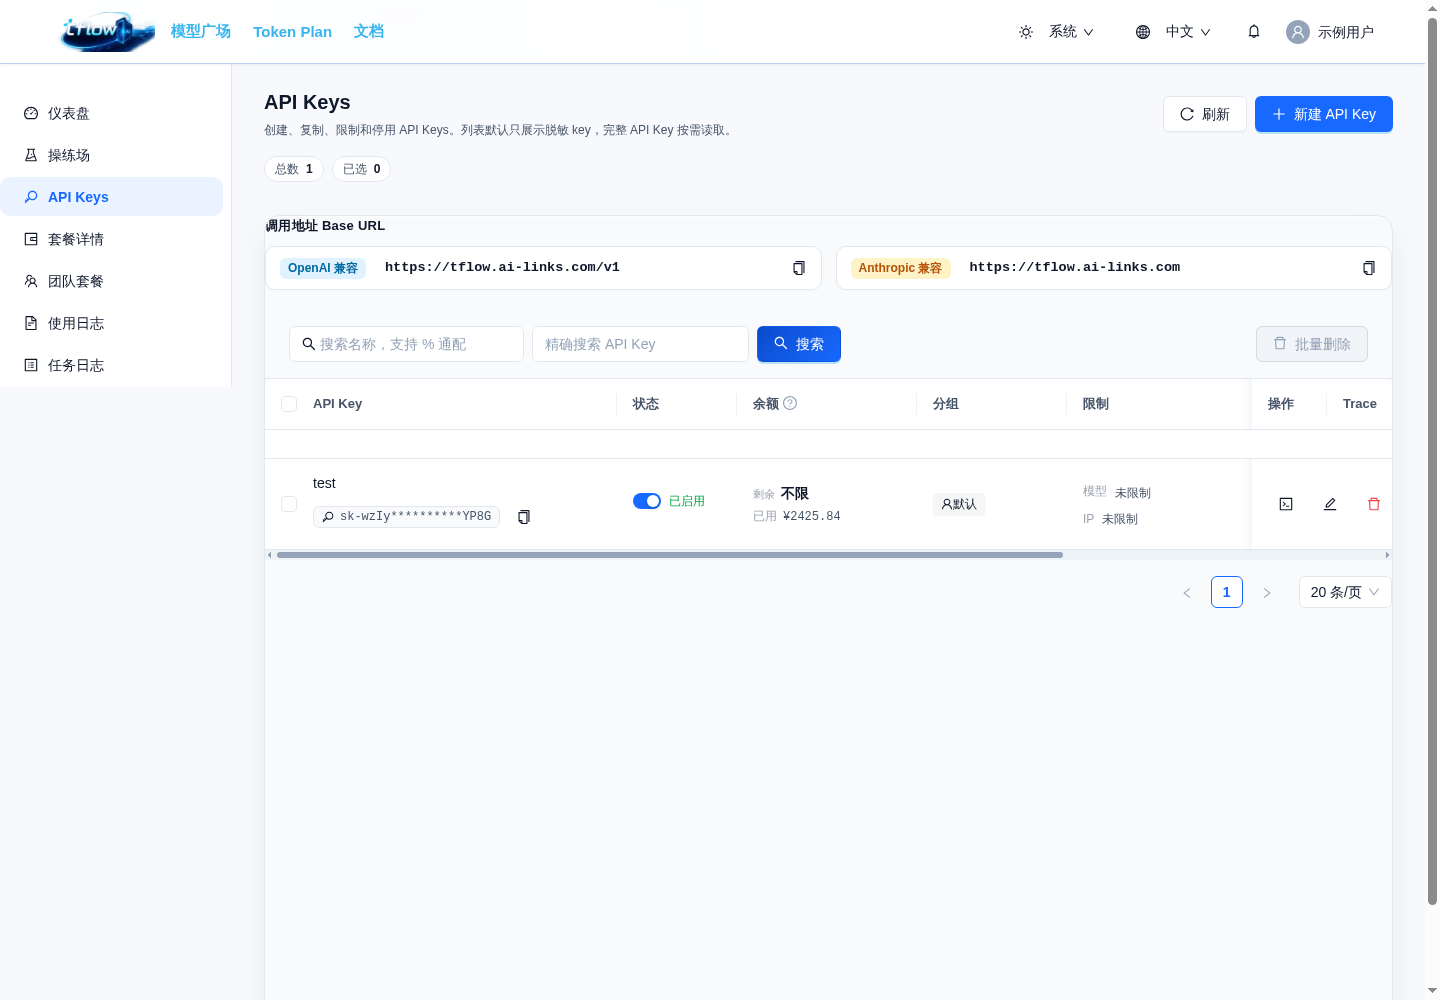The width and height of the screenshot is (1440, 1000).
Task: Click the usage log document icon
Action: pos(31,323)
